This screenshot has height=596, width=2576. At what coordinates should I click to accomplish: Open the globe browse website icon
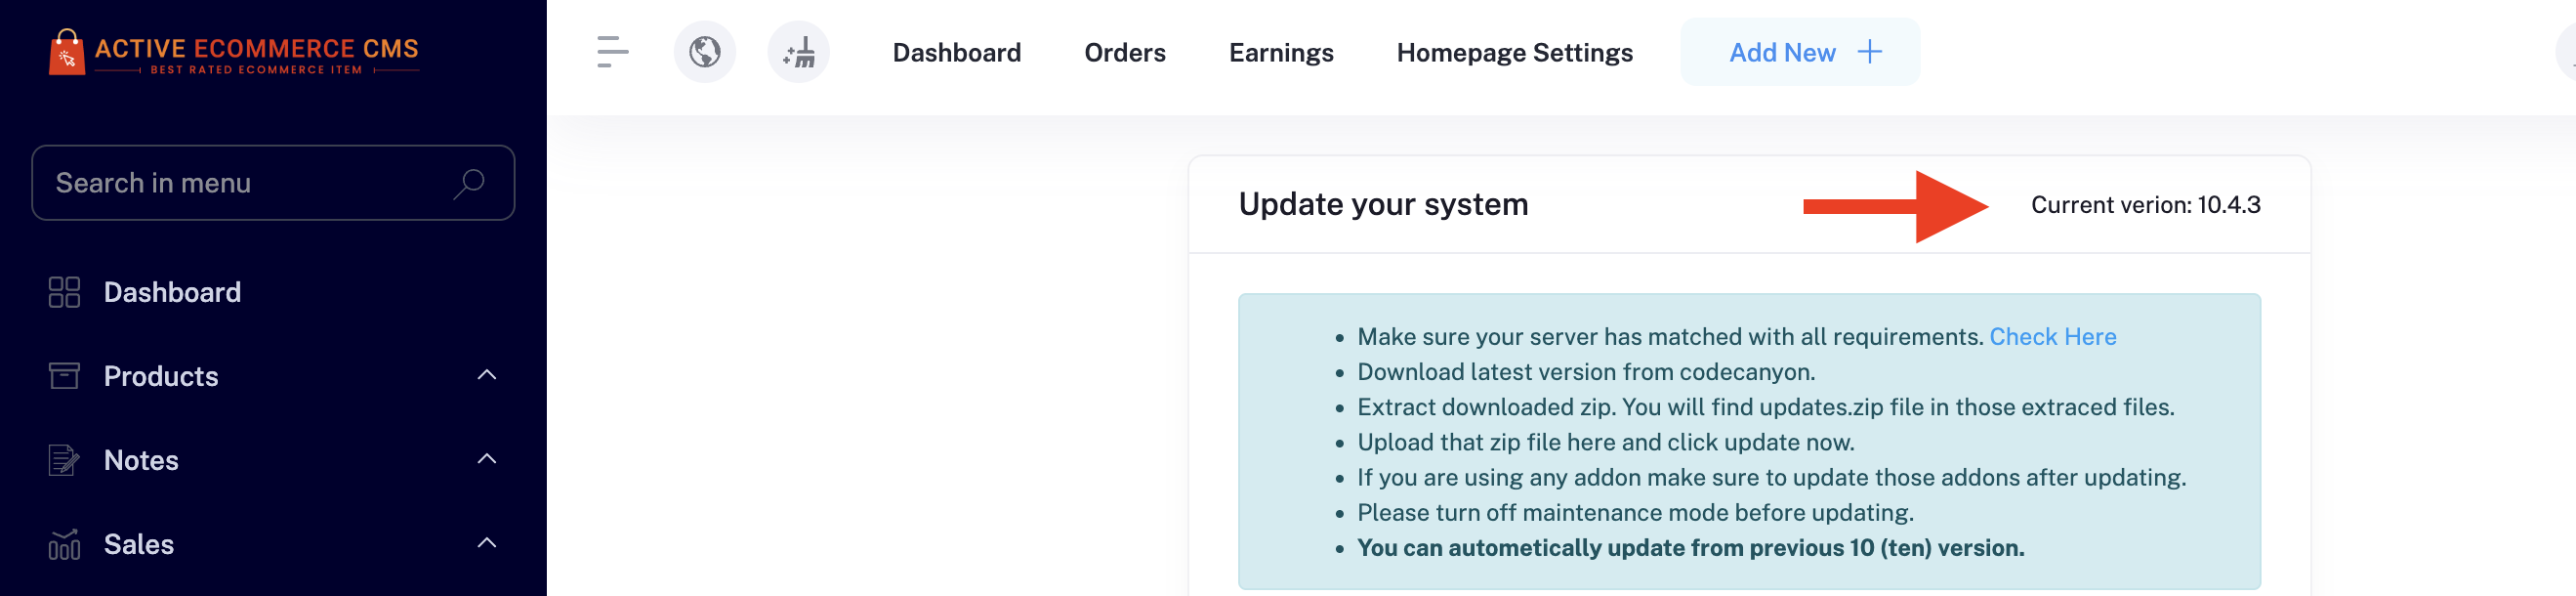coord(705,52)
